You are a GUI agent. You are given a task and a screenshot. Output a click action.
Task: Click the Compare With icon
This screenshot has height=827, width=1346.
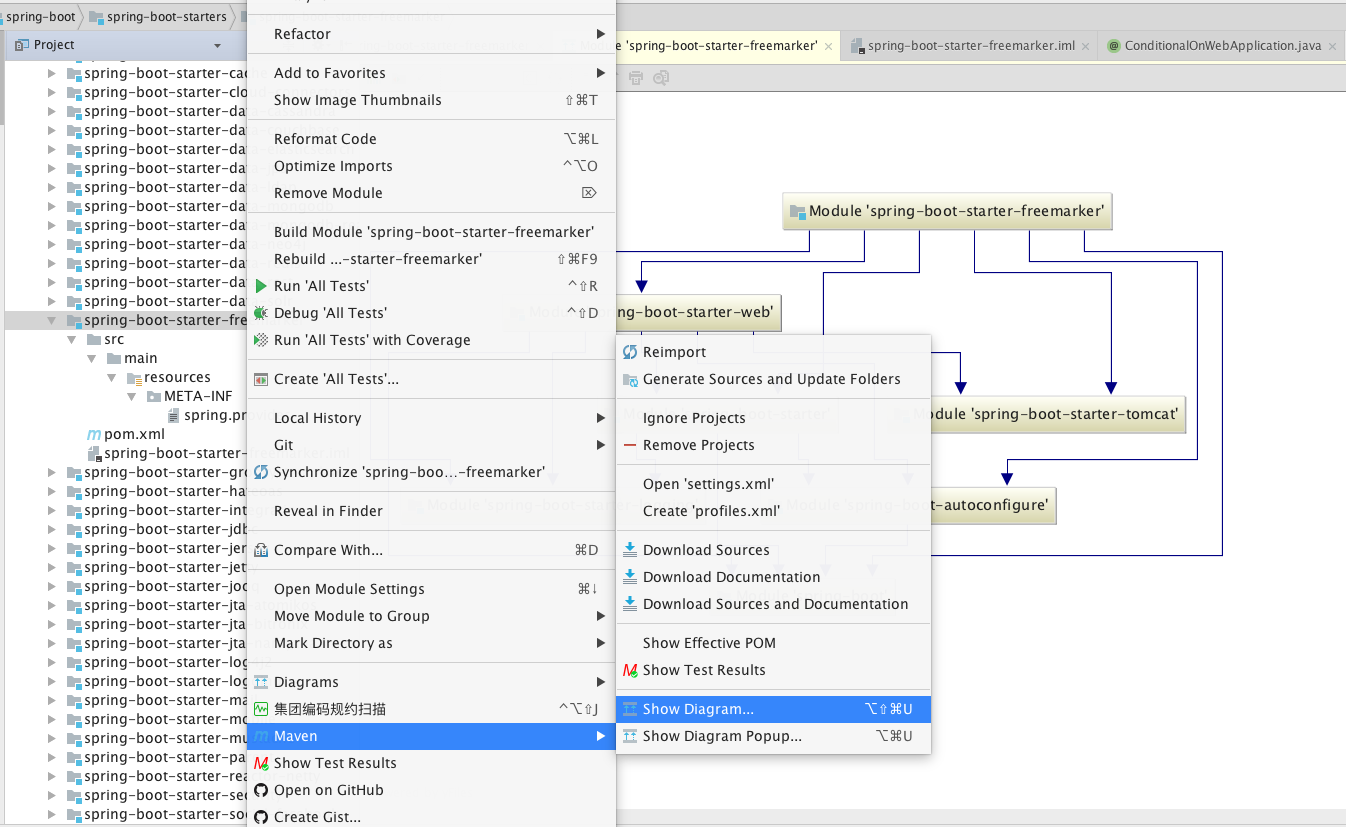point(261,550)
